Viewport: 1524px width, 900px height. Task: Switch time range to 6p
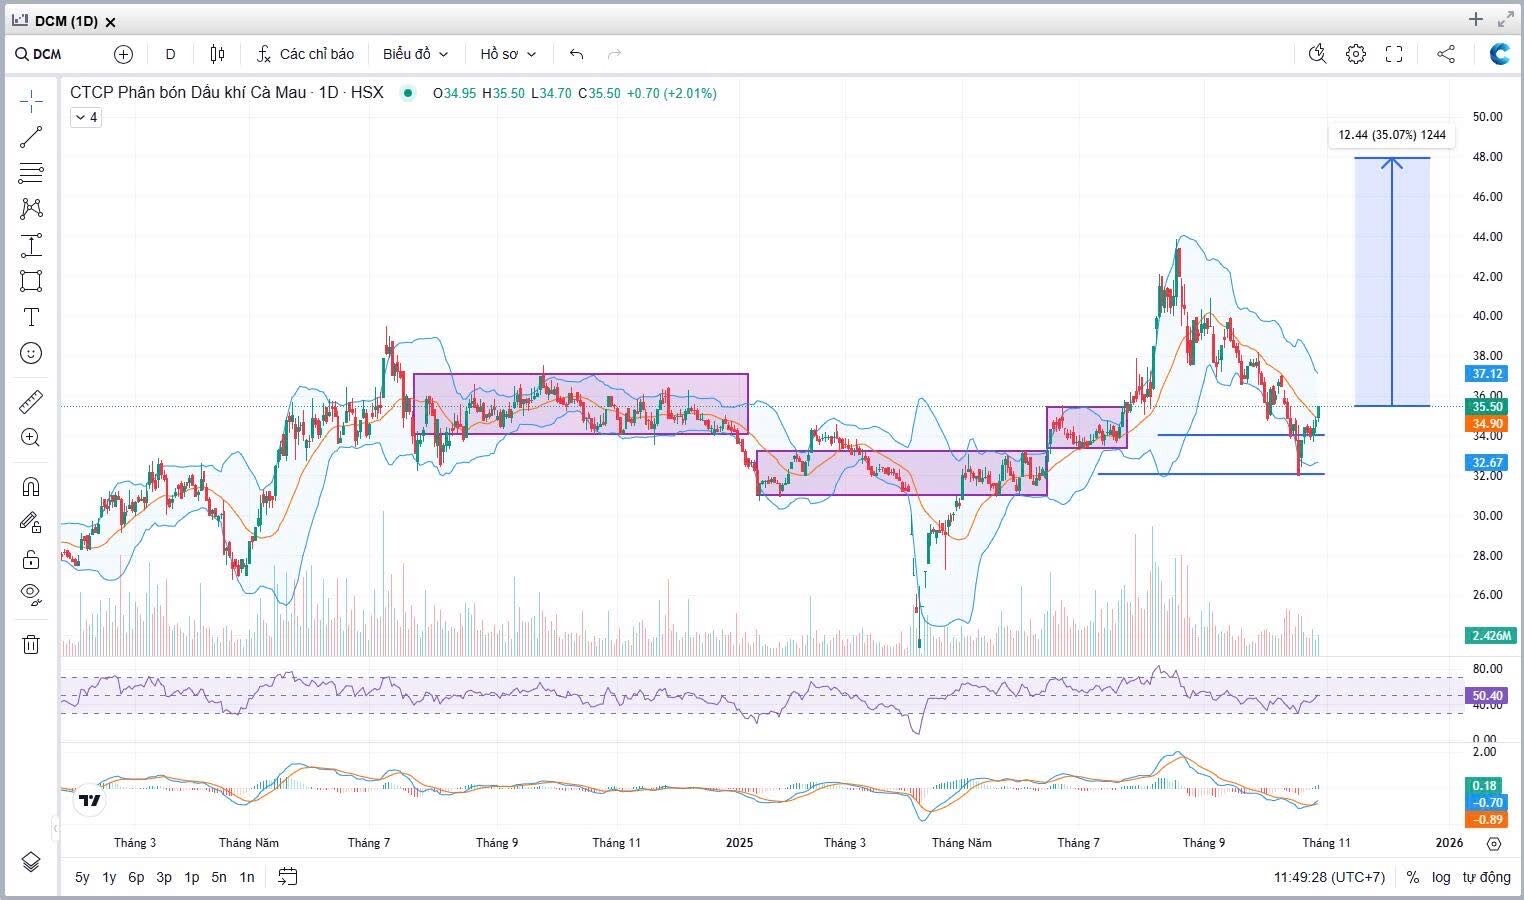pos(136,877)
